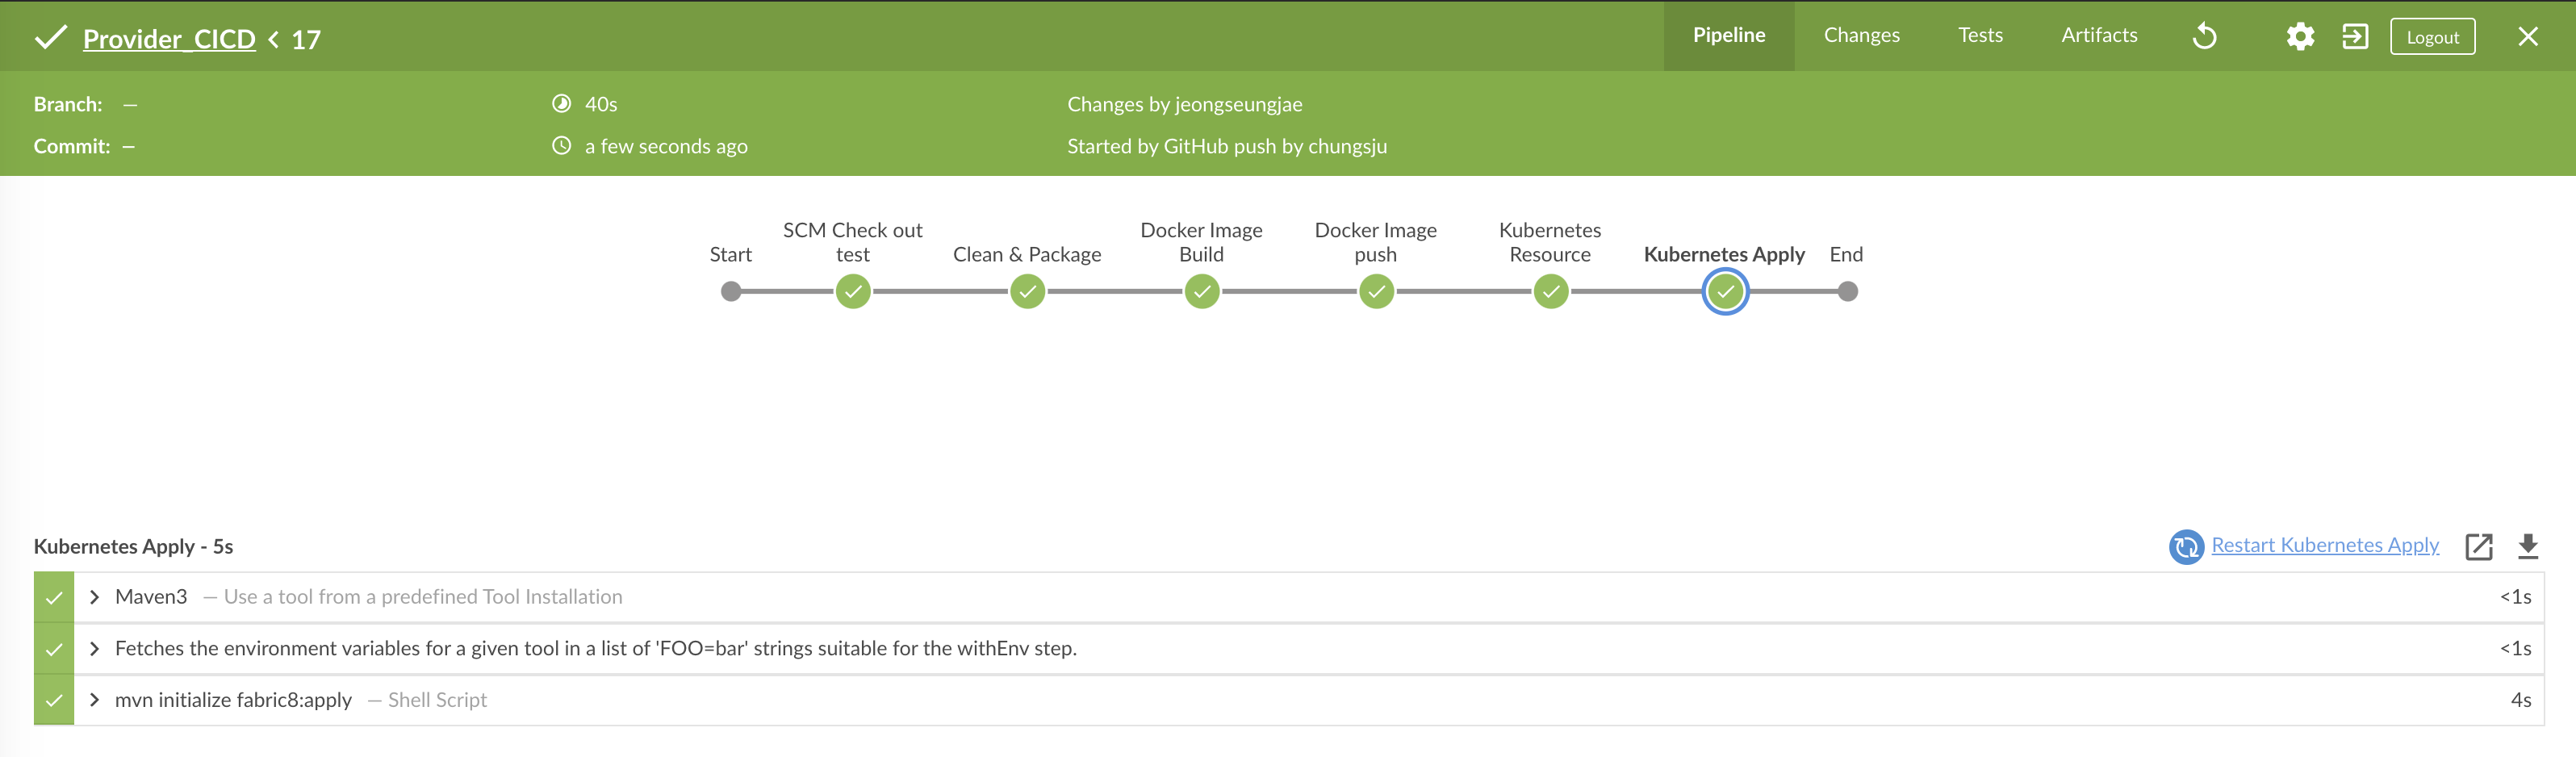Select the SCM Check out test stage node
This screenshot has width=2576, height=757.
853,292
